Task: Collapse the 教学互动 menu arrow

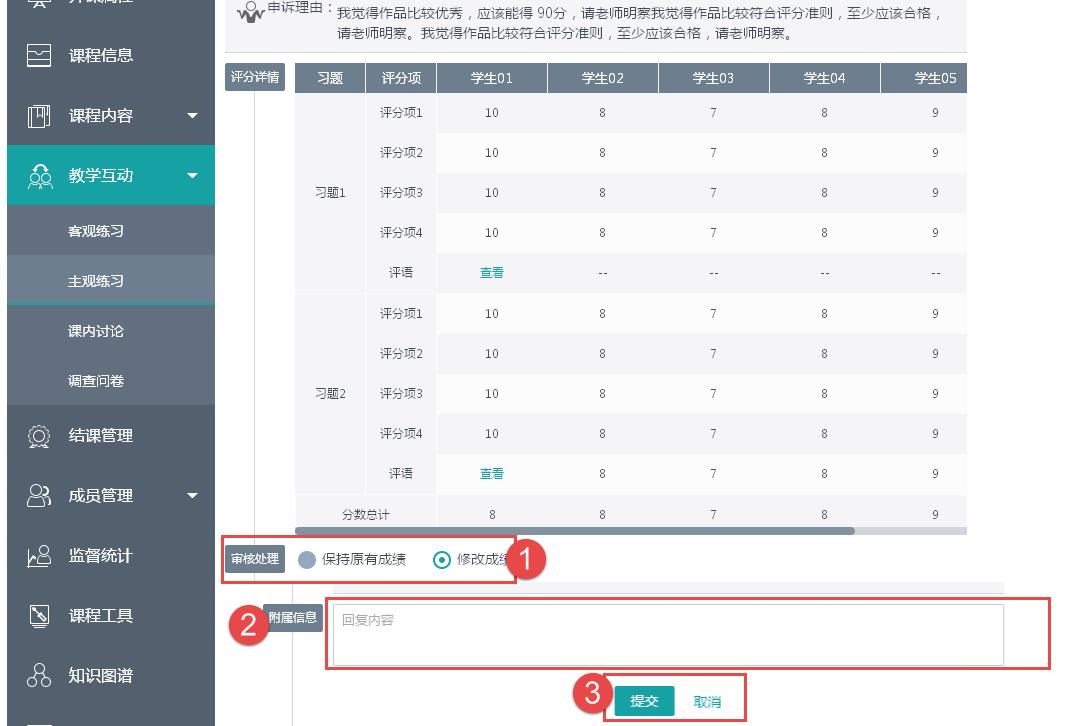Action: pyautogui.click(x=193, y=176)
